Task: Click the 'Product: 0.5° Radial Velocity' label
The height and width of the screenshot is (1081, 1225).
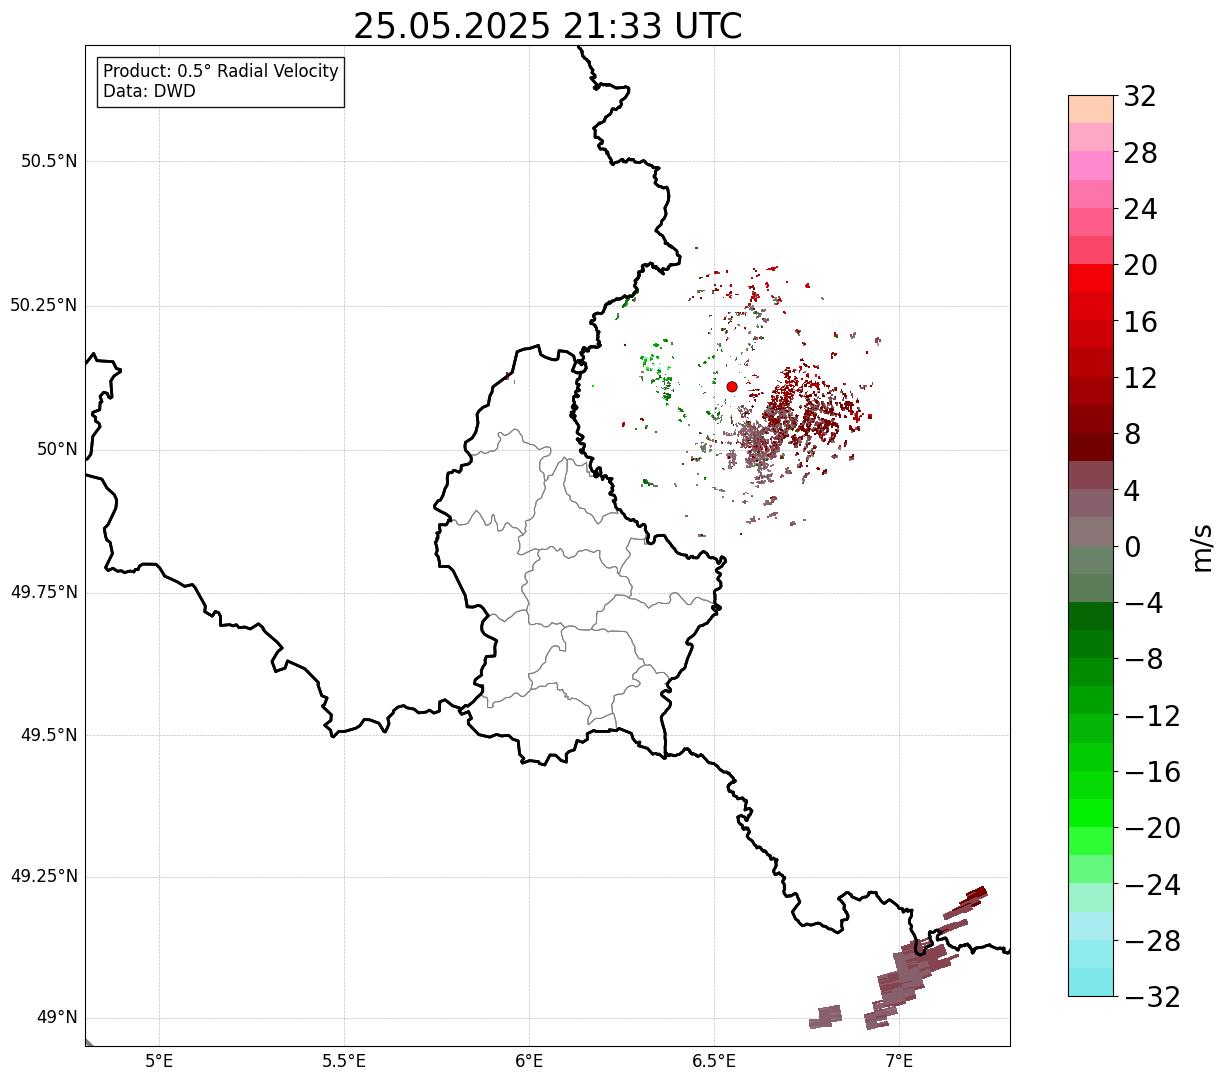Action: click(x=221, y=72)
